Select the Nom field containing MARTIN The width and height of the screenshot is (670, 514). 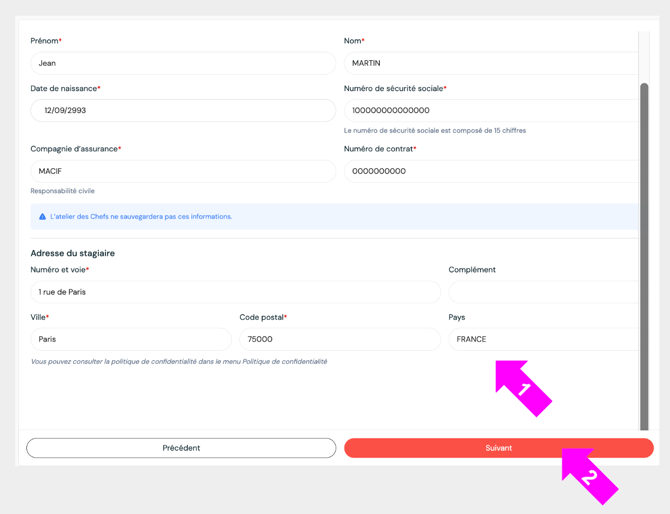pyautogui.click(x=490, y=63)
